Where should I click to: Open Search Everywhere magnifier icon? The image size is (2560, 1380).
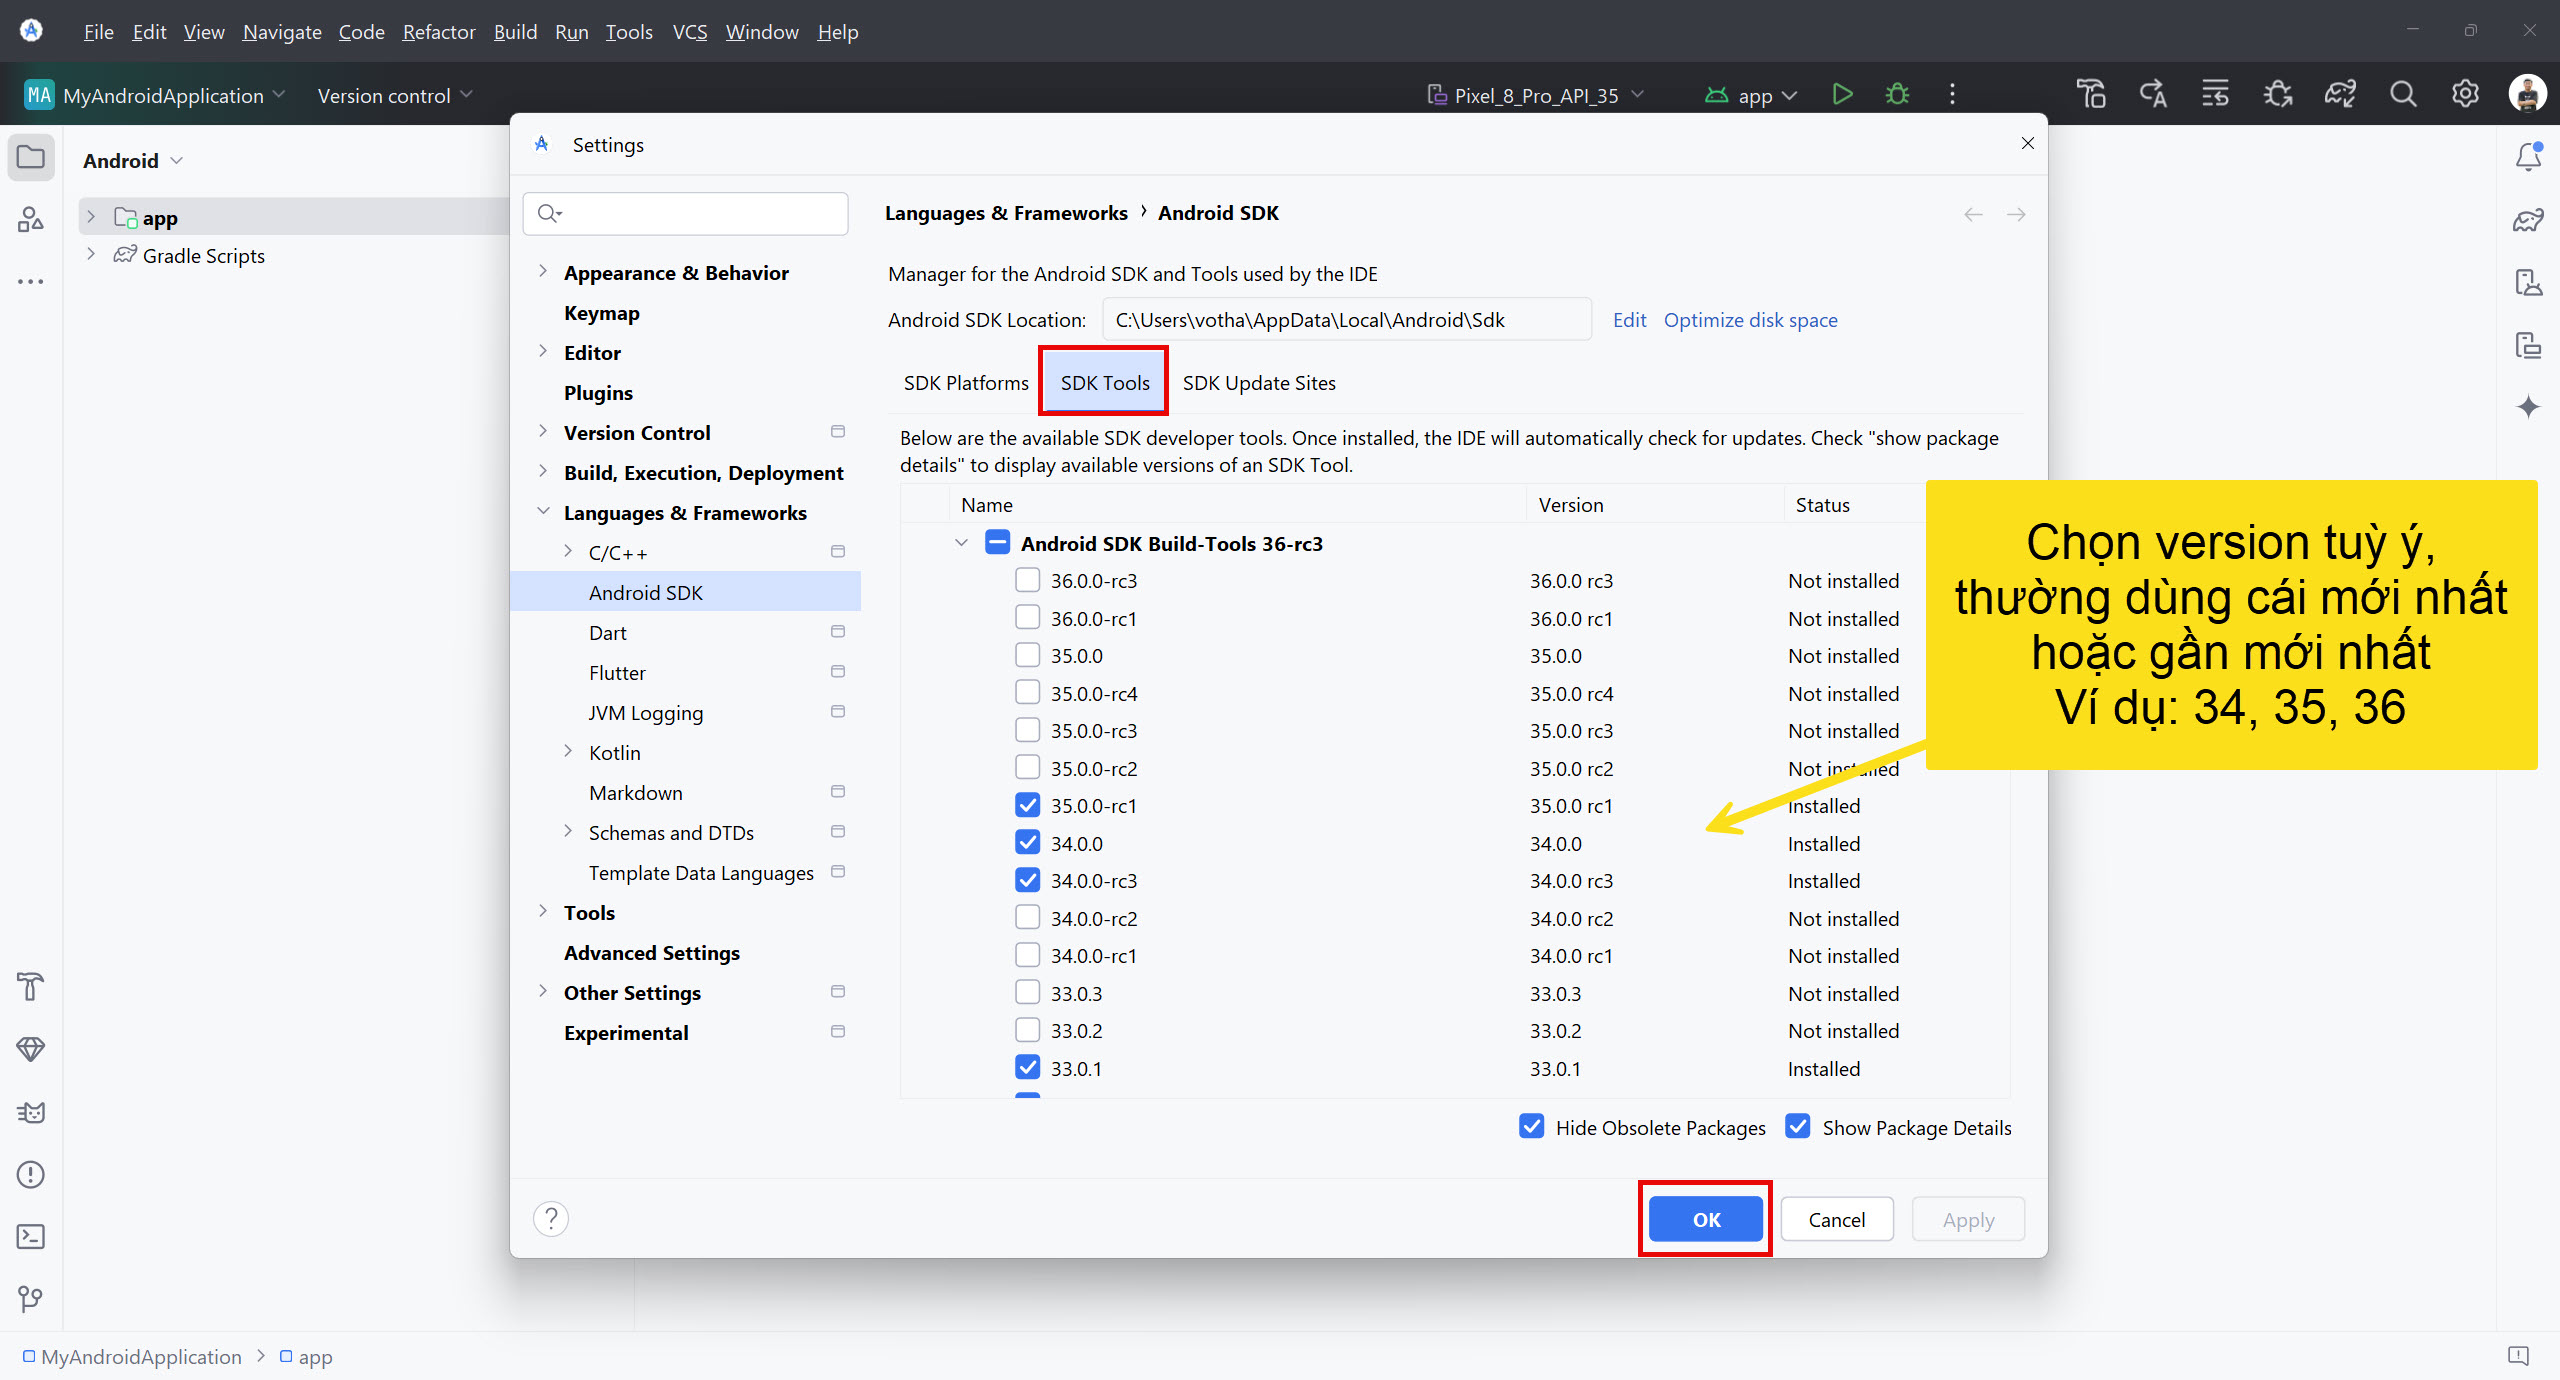pyautogui.click(x=2403, y=95)
